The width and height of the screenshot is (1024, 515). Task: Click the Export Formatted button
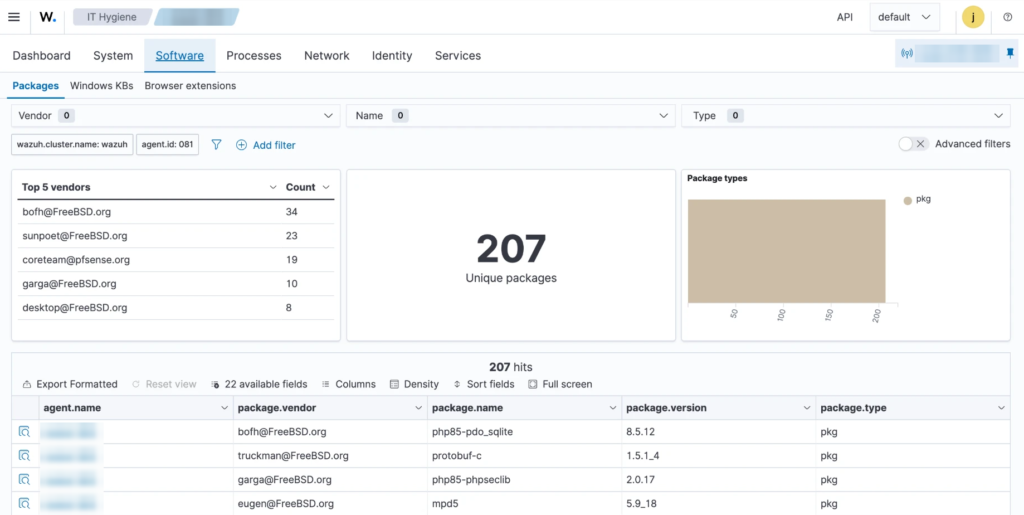pos(70,384)
